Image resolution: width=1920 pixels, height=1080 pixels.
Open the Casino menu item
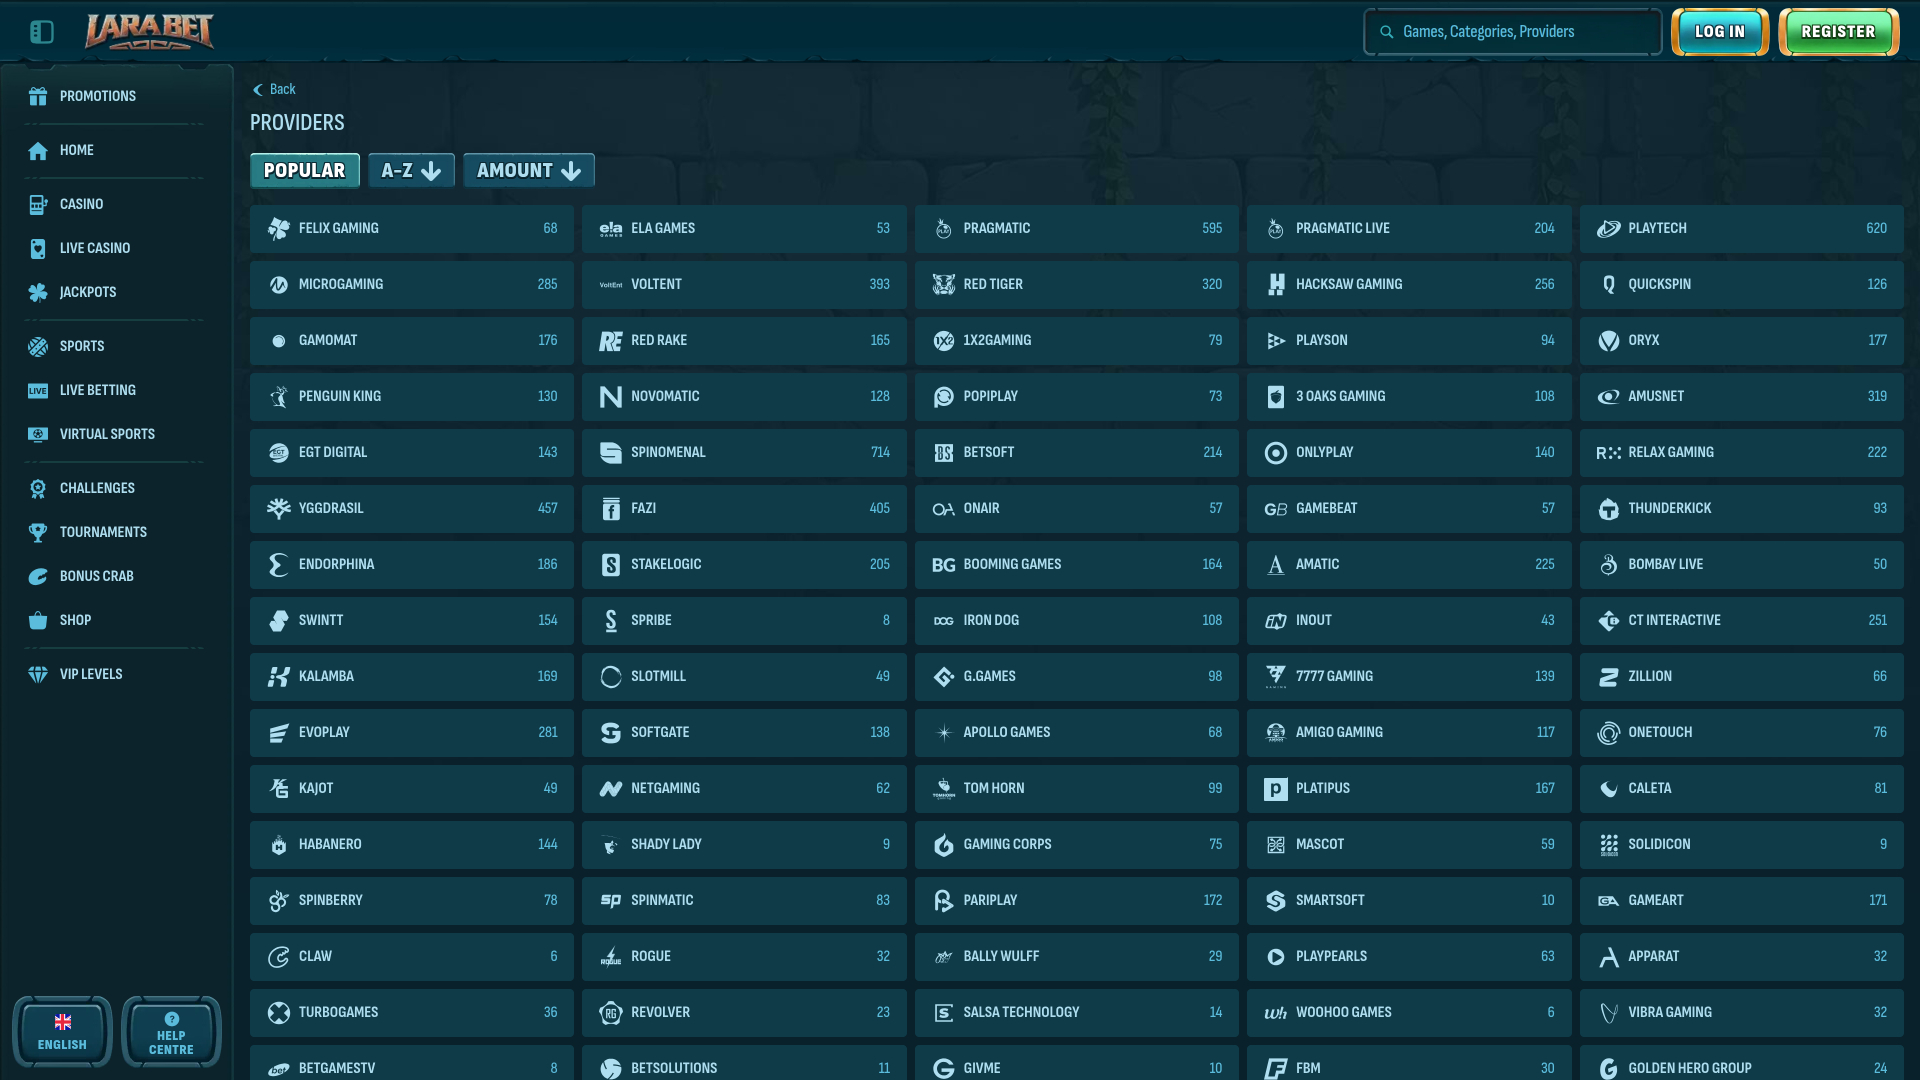tap(38, 204)
